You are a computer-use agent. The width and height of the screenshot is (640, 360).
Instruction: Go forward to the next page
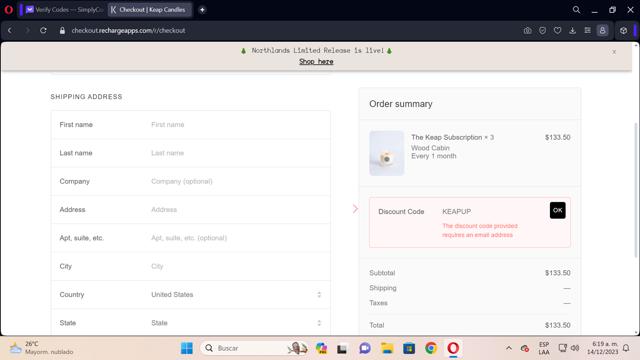(x=27, y=31)
